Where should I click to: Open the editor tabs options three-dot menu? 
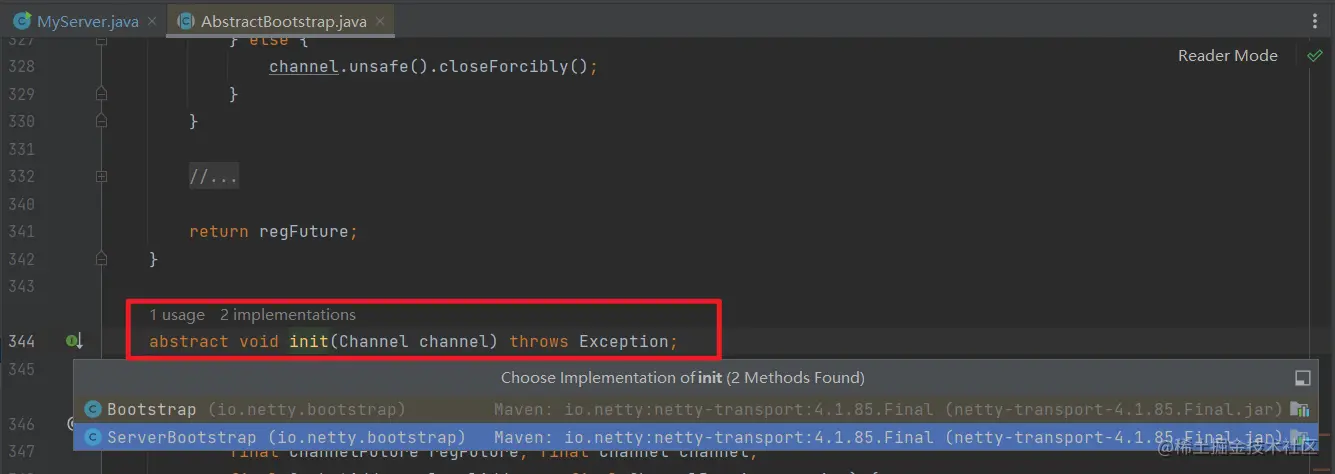coord(1316,20)
